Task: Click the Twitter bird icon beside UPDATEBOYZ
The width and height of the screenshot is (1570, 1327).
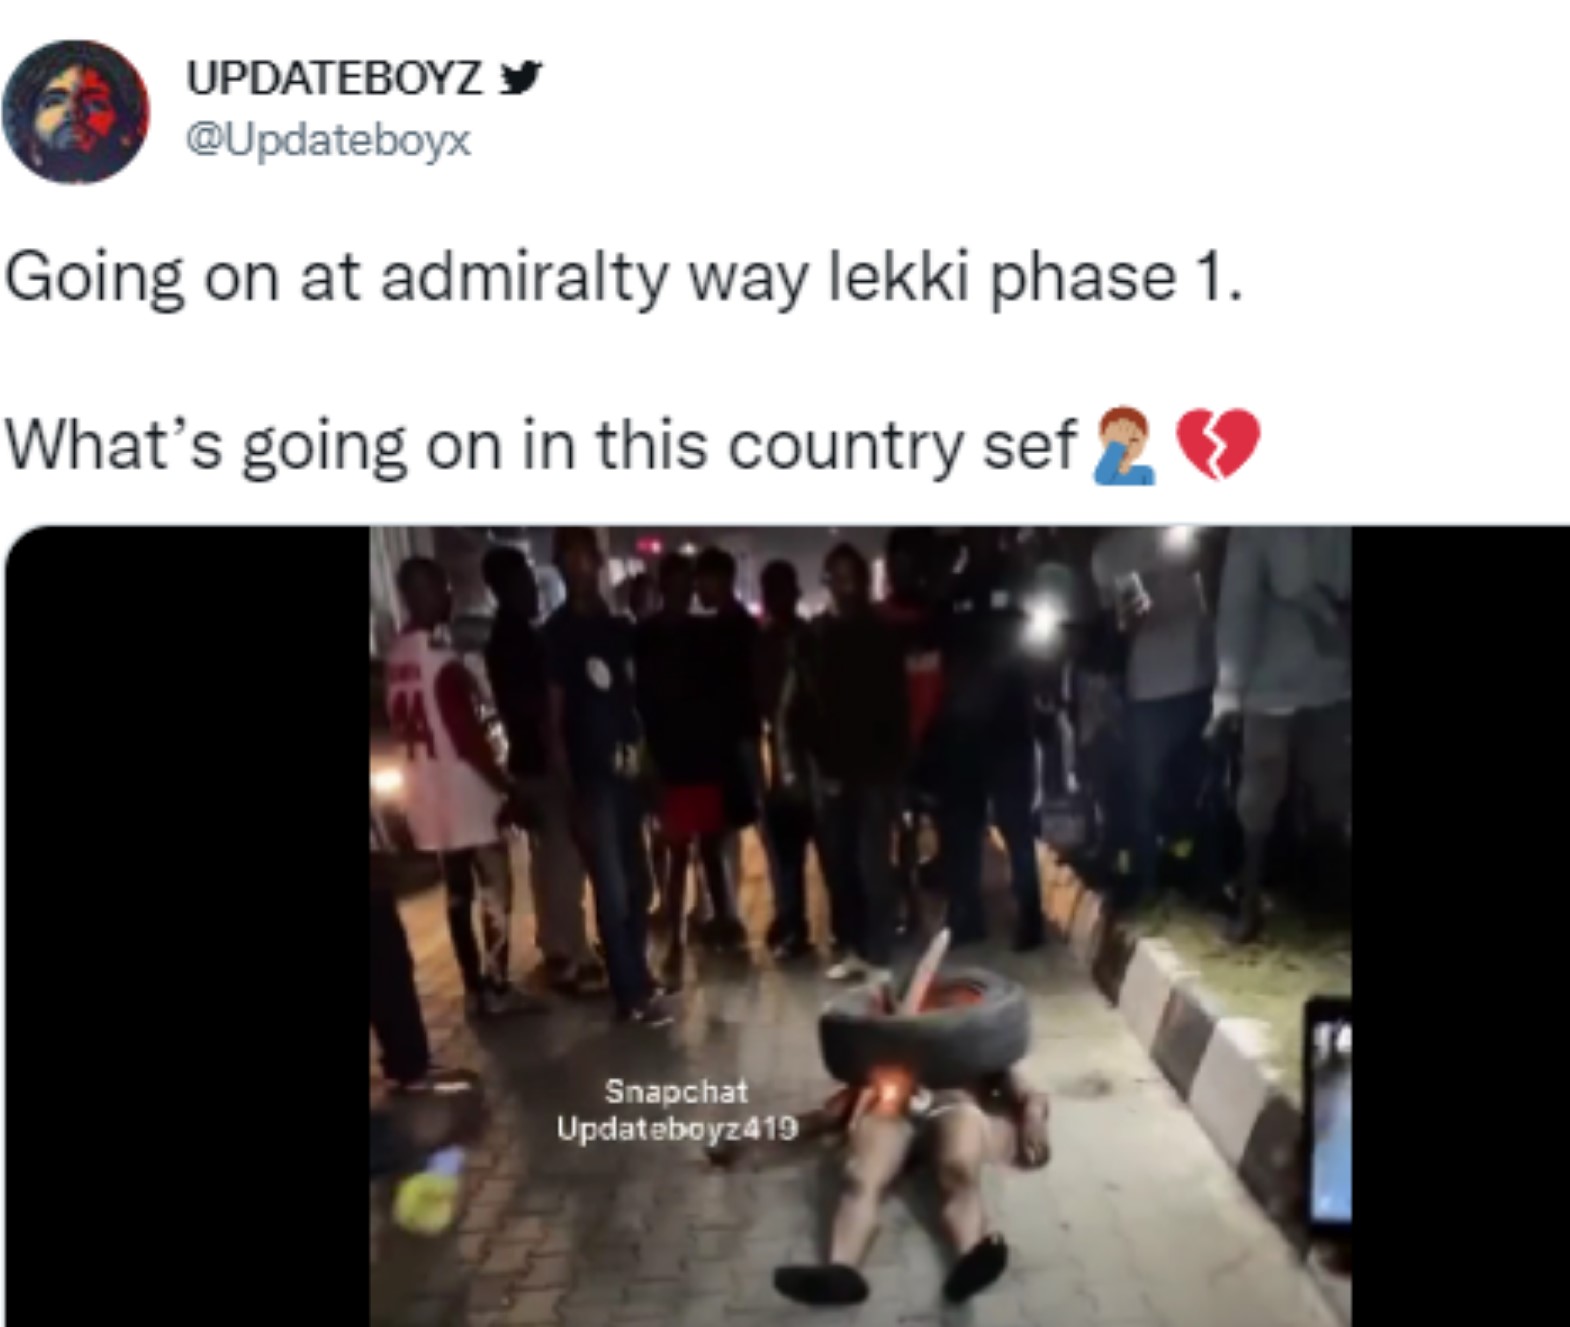Action: [520, 77]
